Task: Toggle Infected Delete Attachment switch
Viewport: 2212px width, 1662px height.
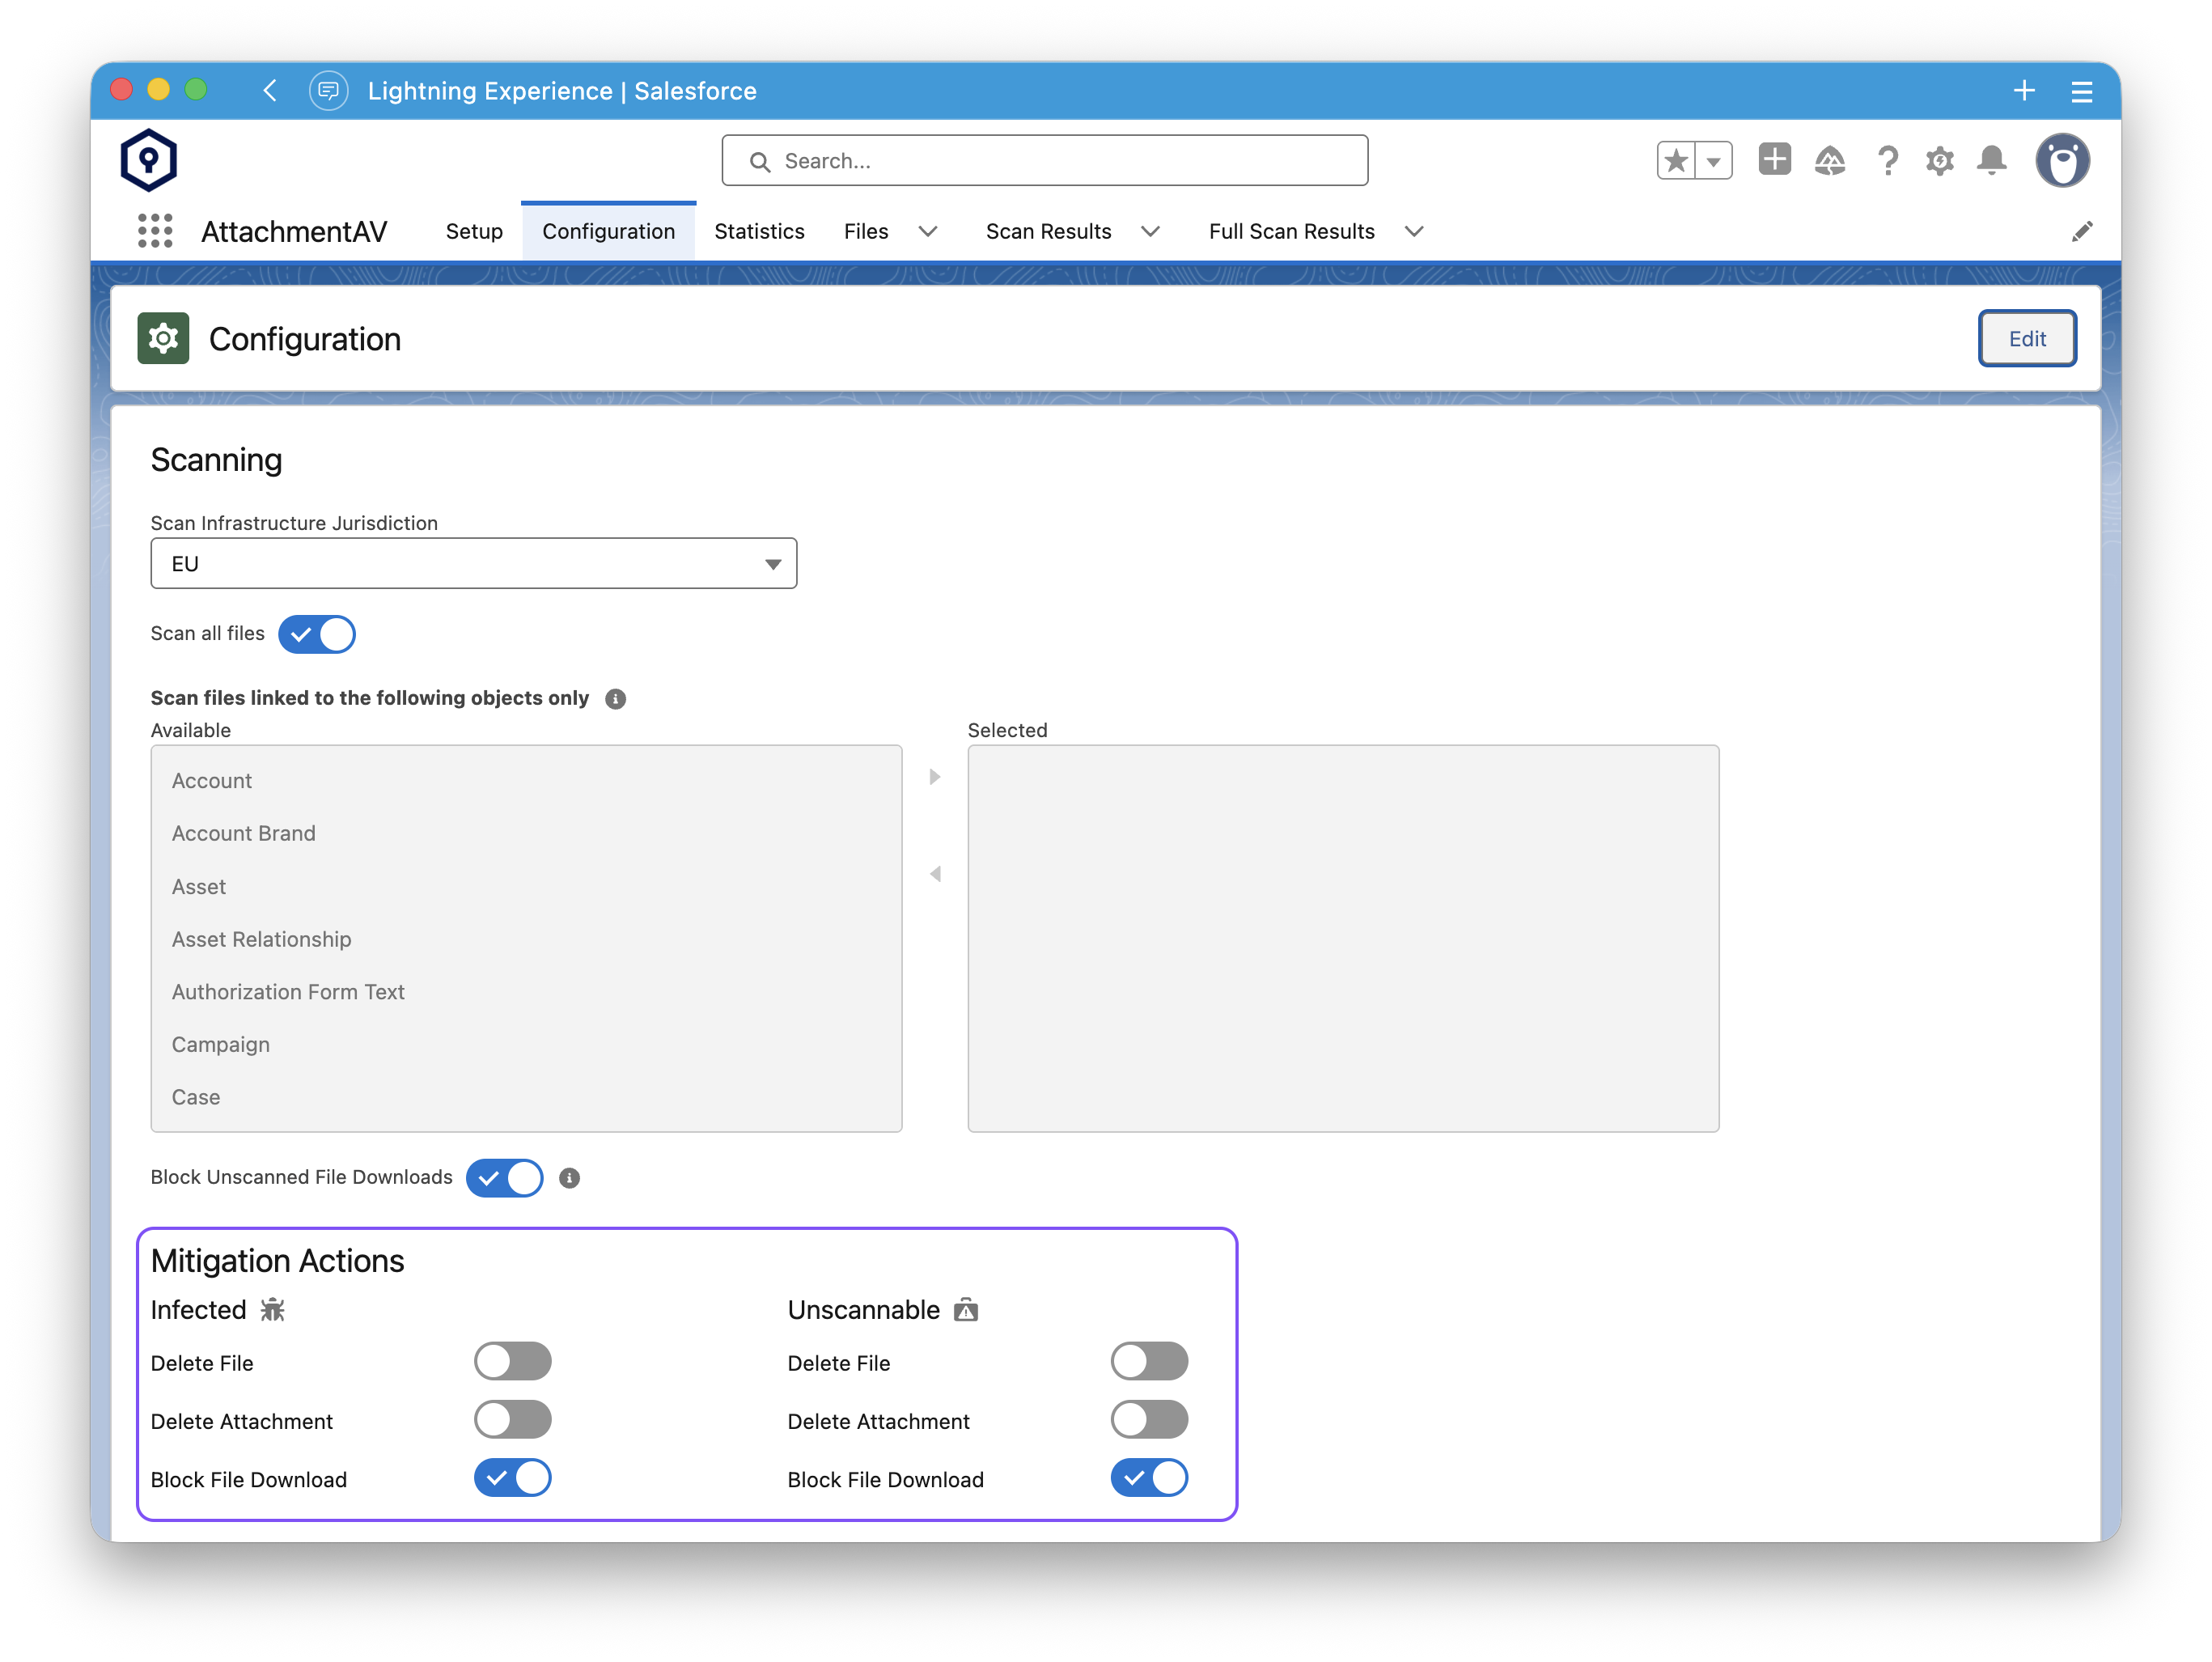Action: click(513, 1420)
